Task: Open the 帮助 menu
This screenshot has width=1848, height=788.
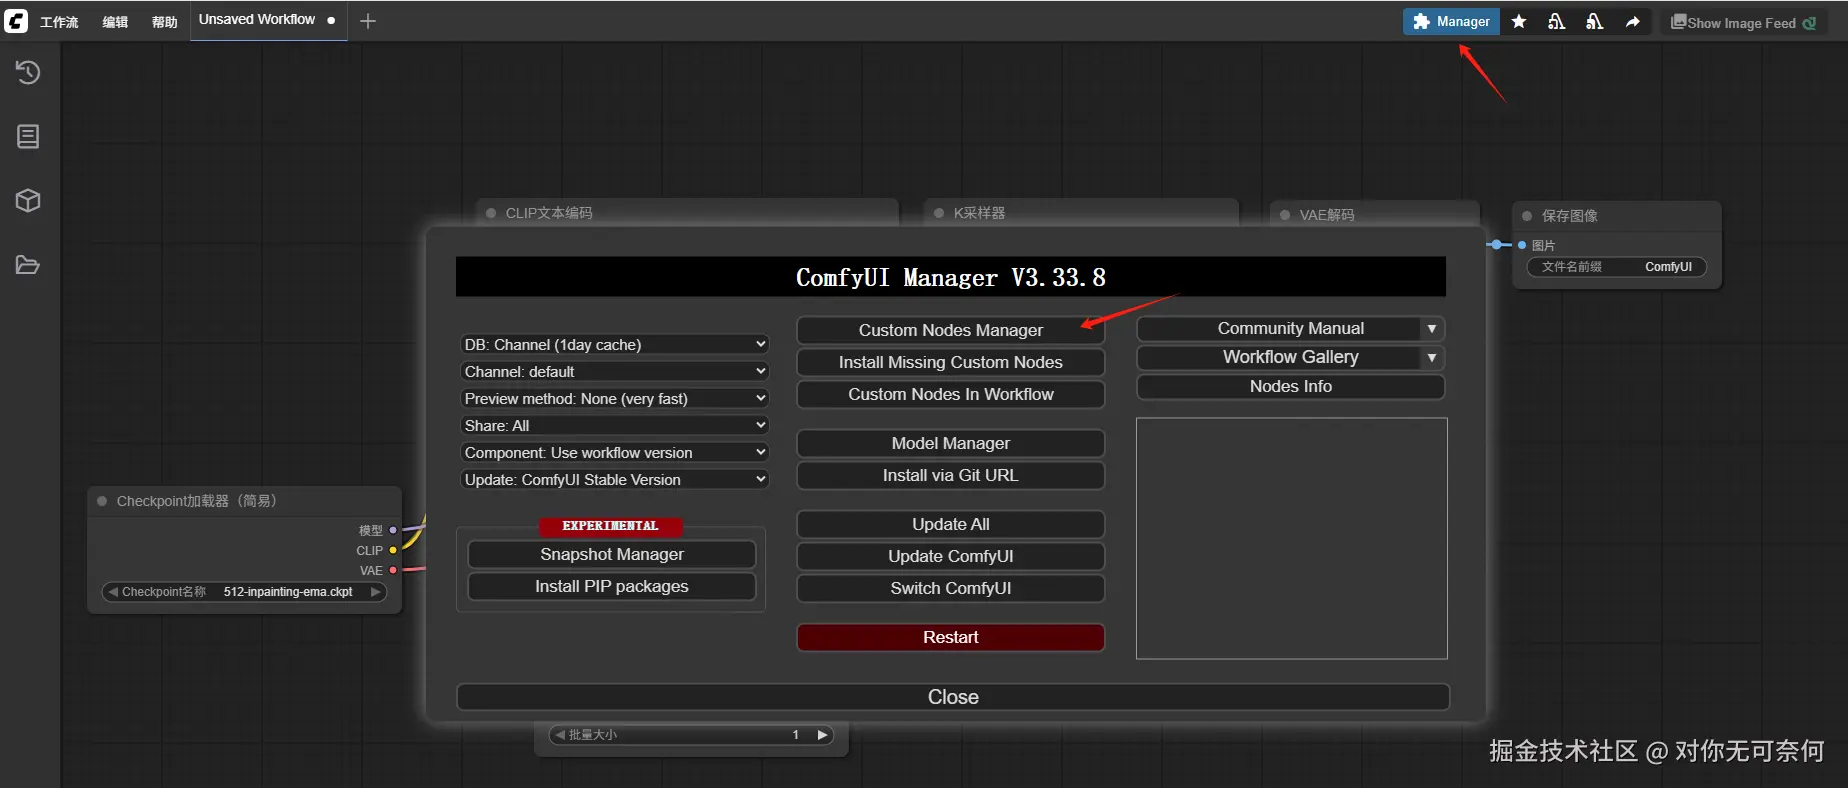Action: [x=164, y=22]
